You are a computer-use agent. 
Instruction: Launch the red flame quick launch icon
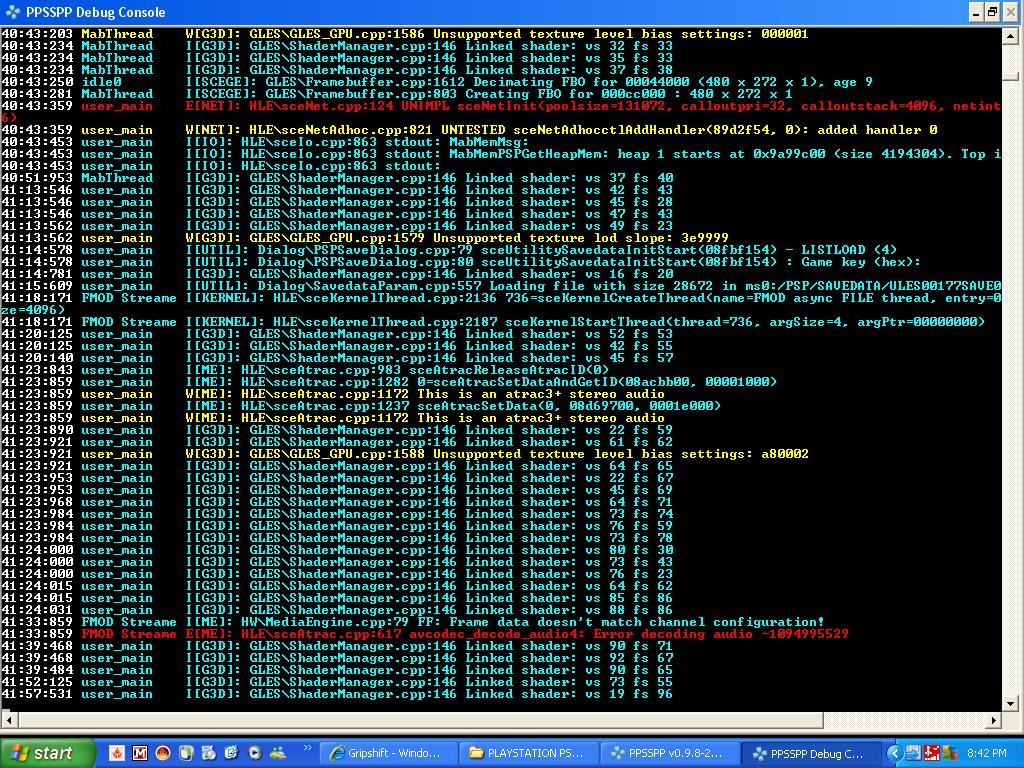(116, 753)
